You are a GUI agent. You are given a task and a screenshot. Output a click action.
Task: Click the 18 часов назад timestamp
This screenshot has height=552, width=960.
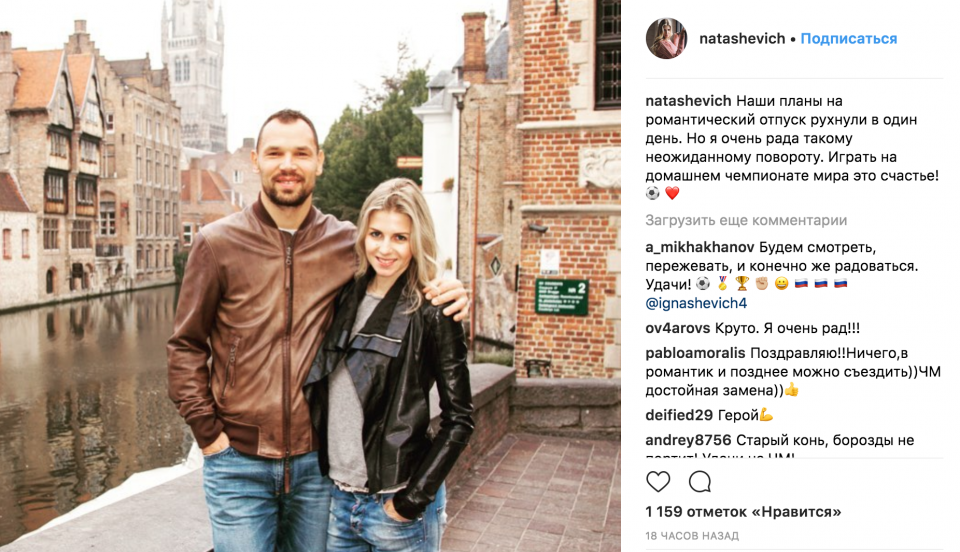tap(692, 536)
